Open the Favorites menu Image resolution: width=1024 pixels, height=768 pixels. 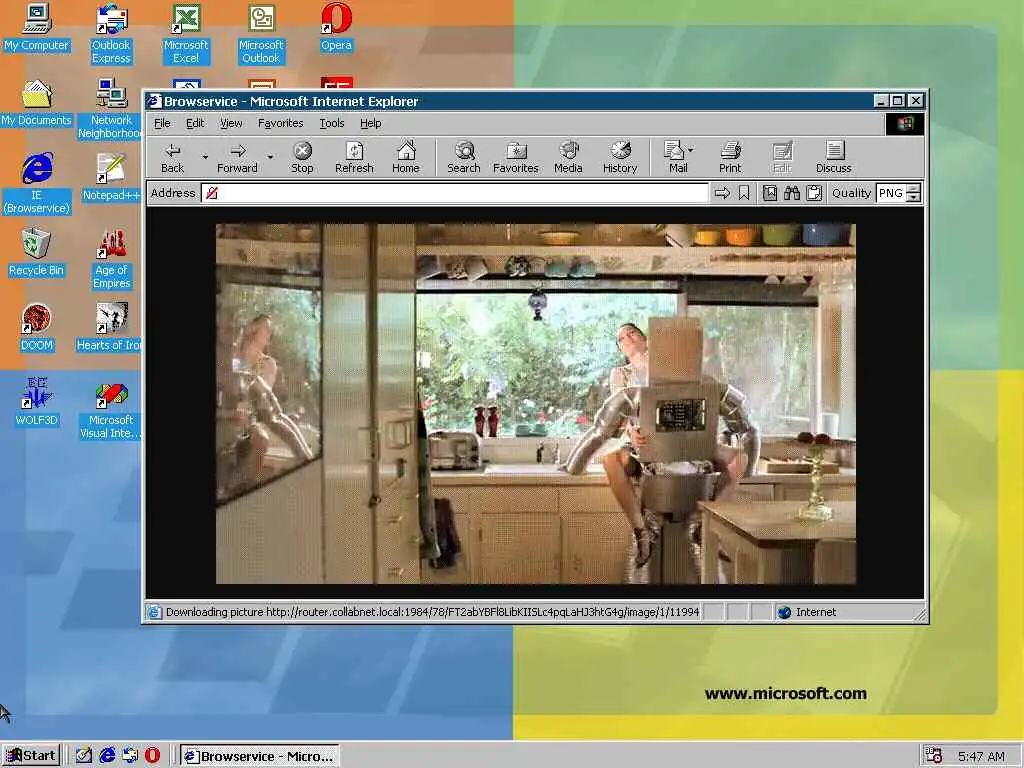[280, 123]
